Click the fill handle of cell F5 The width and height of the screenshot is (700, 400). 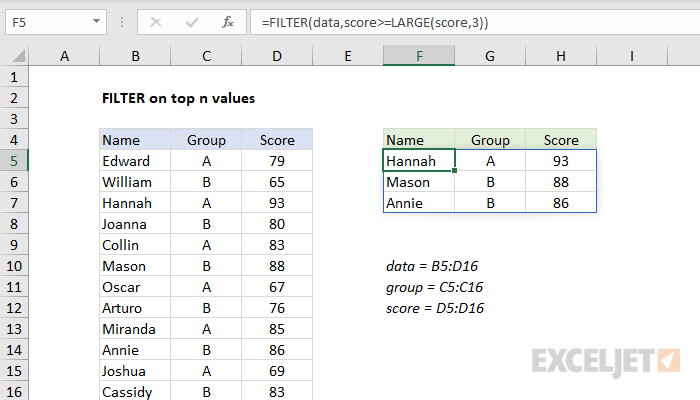tap(454, 171)
